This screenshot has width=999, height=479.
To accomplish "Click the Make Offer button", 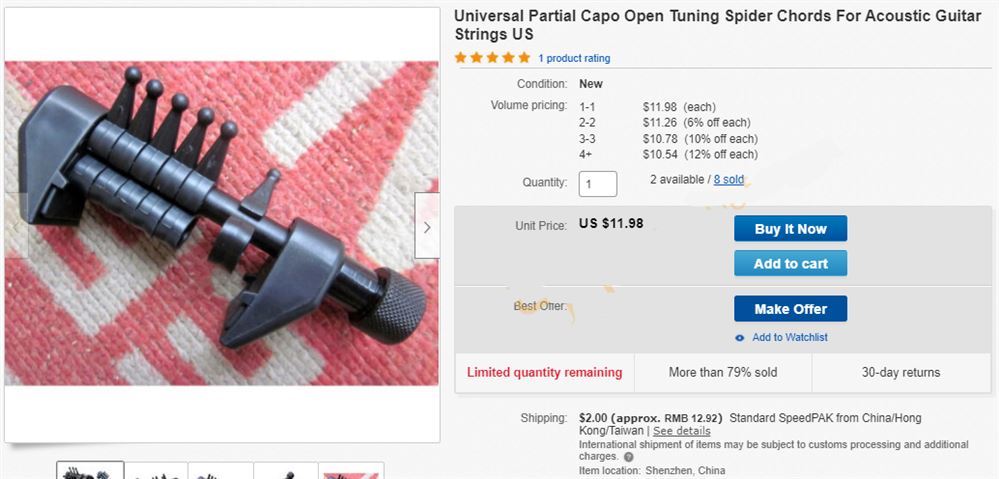I will [791, 309].
